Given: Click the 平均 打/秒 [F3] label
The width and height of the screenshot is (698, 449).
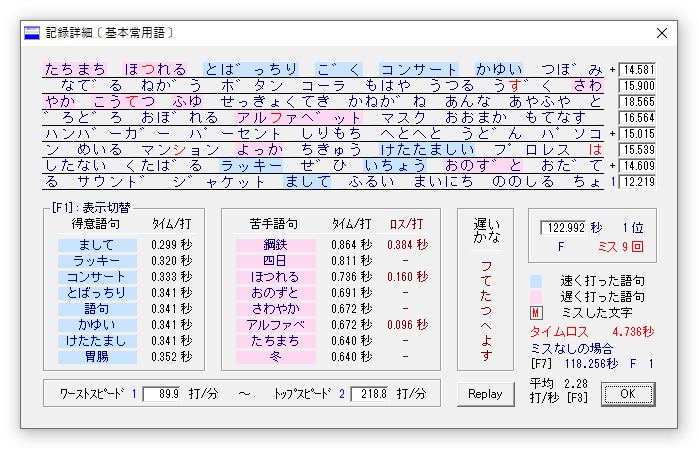Looking at the screenshot, I should coord(559,390).
